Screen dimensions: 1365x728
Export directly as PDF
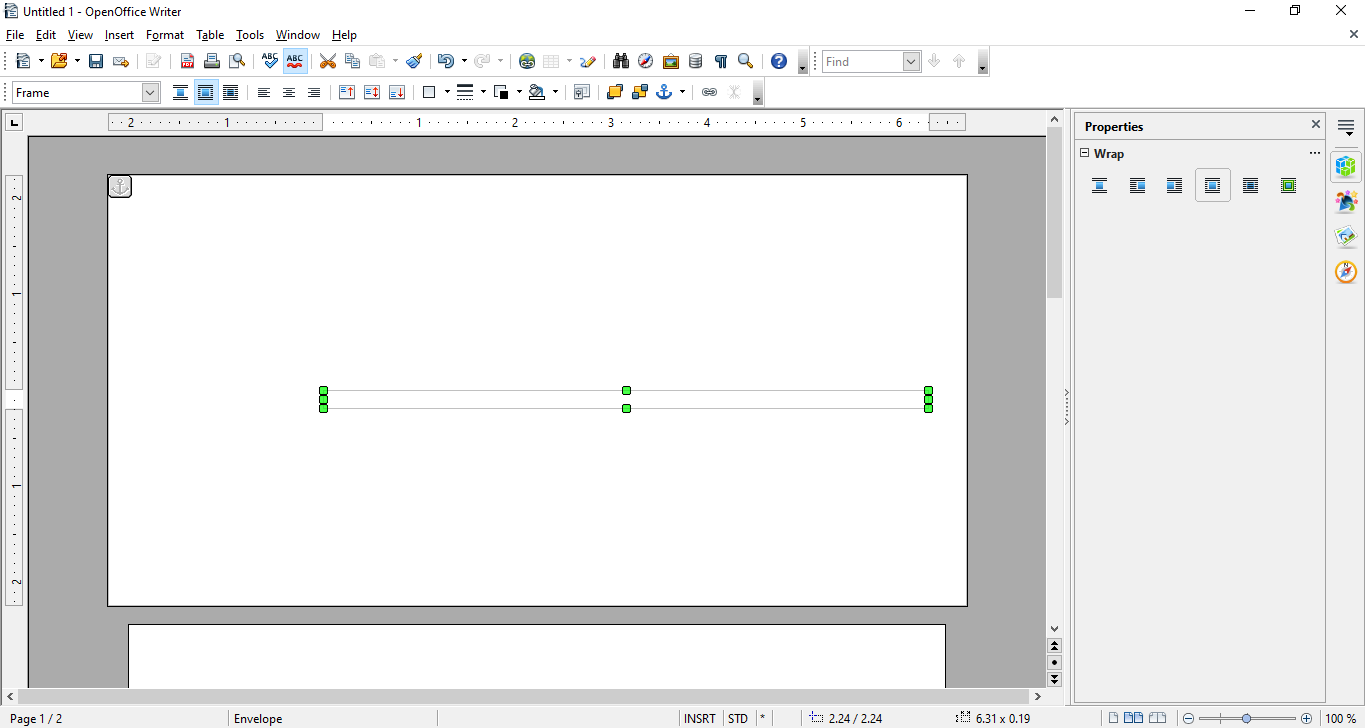pyautogui.click(x=187, y=61)
